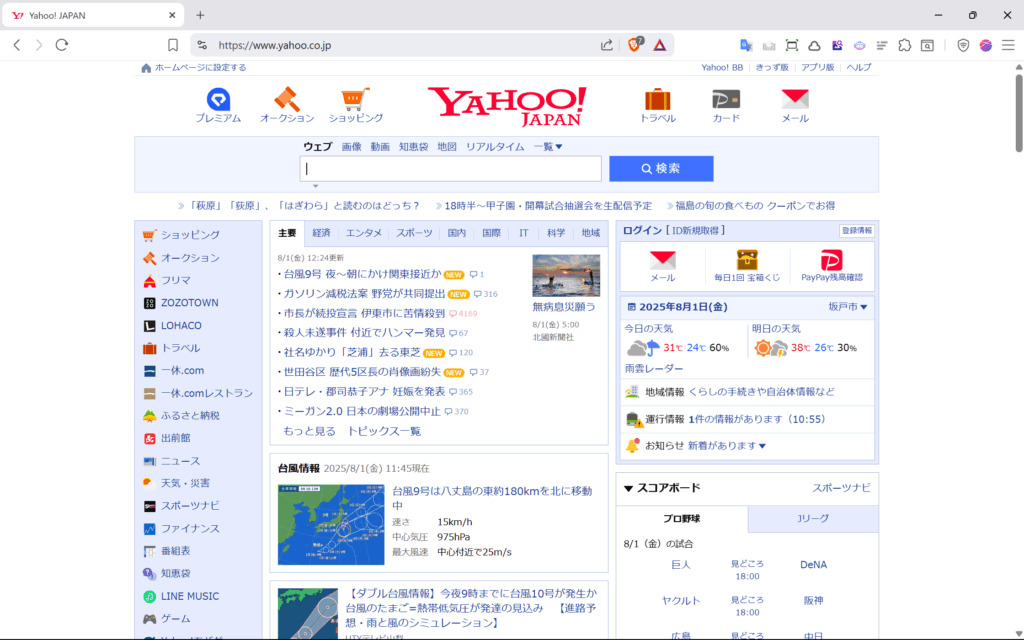The image size is (1024, 640).
Task: Open the Travel (トラベル) suitcase icon in header
Action: click(658, 105)
